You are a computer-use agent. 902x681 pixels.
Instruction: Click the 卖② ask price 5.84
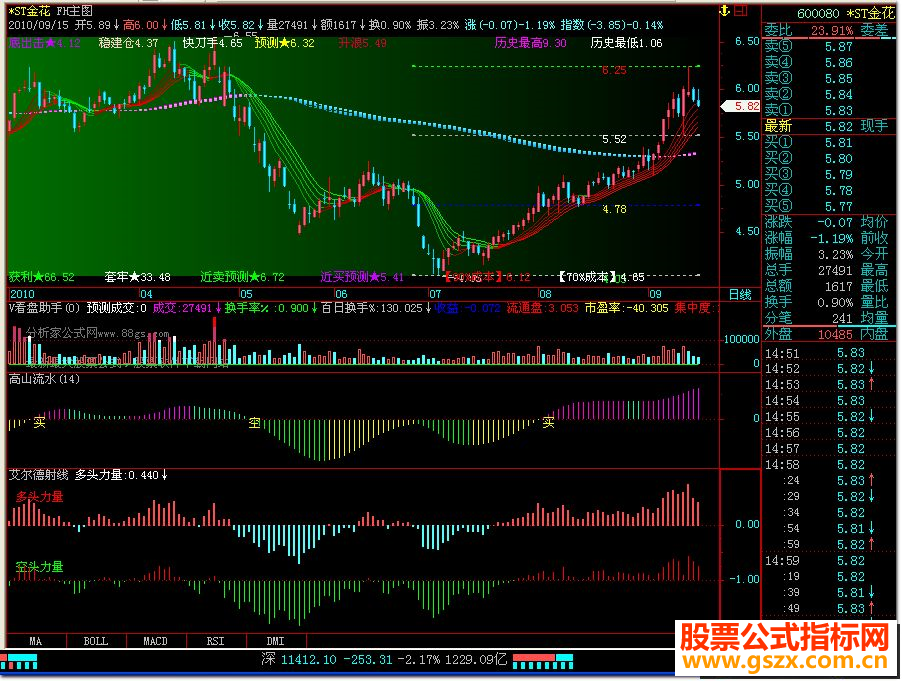[x=839, y=95]
